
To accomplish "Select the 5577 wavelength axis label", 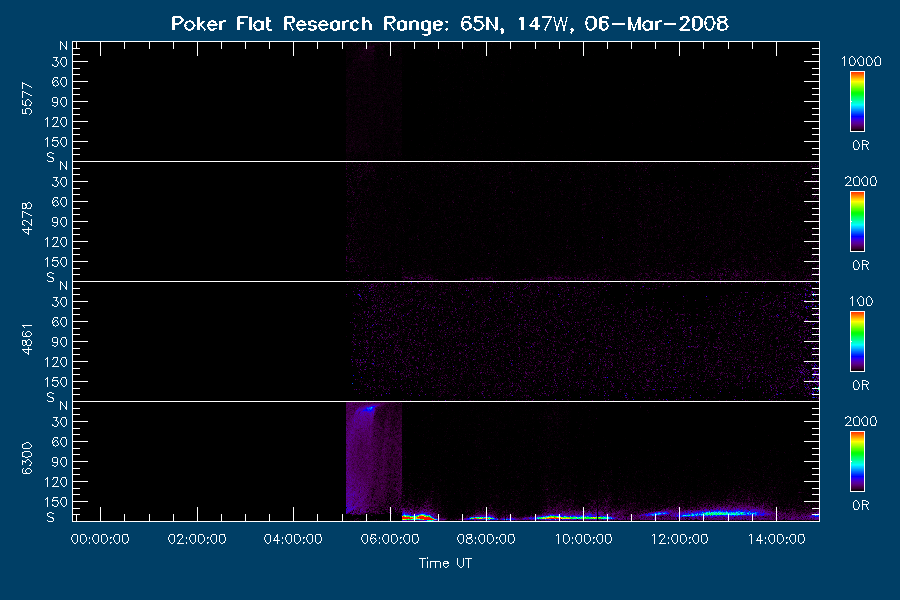I will pos(27,99).
